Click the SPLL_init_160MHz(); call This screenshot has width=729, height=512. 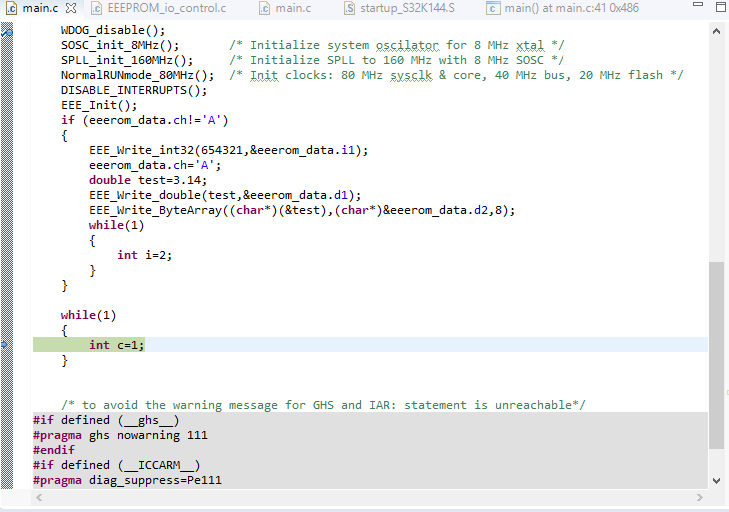coord(127,60)
